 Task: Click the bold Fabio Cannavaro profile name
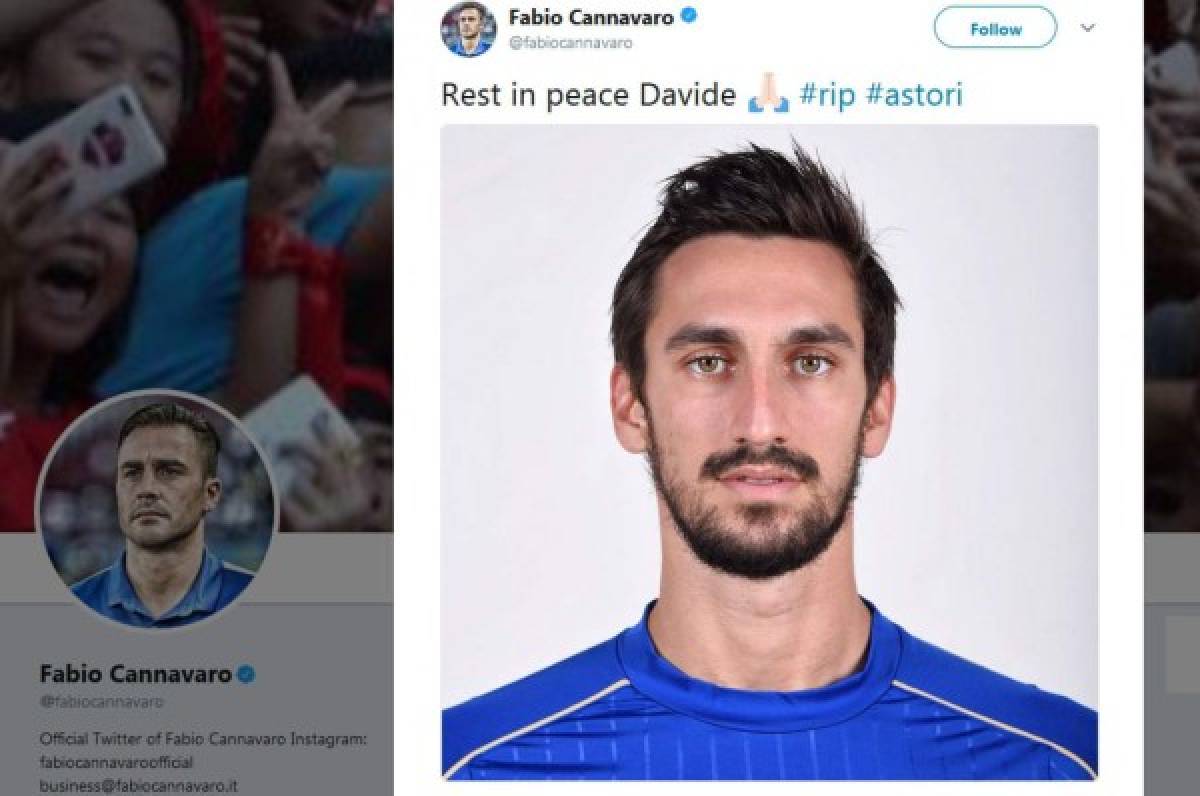(x=134, y=675)
